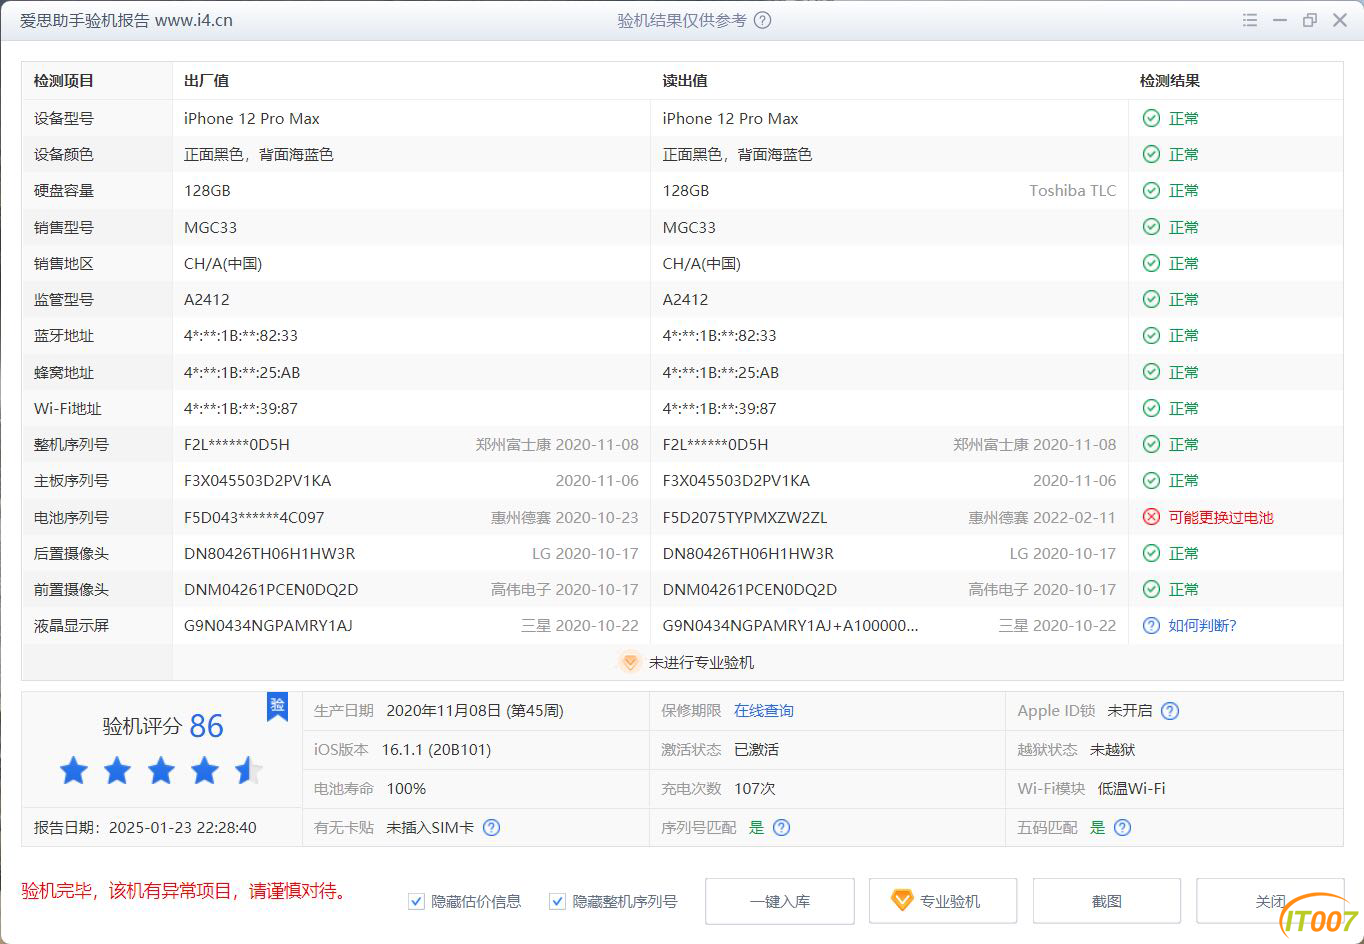1364x944 pixels.
Task: Click the 读出值 column header
Action: [685, 81]
